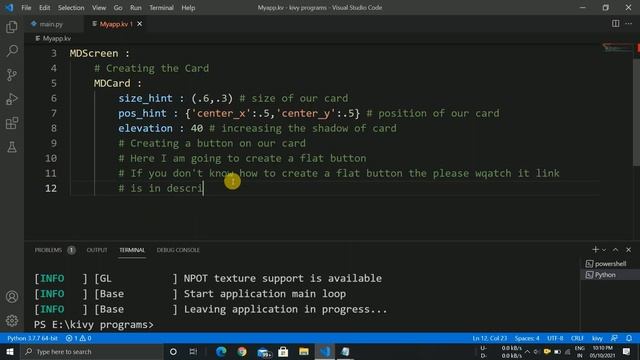Click the Windows taskbar search box
Image resolution: width=640 pixels, height=360 pixels.
click(91, 351)
